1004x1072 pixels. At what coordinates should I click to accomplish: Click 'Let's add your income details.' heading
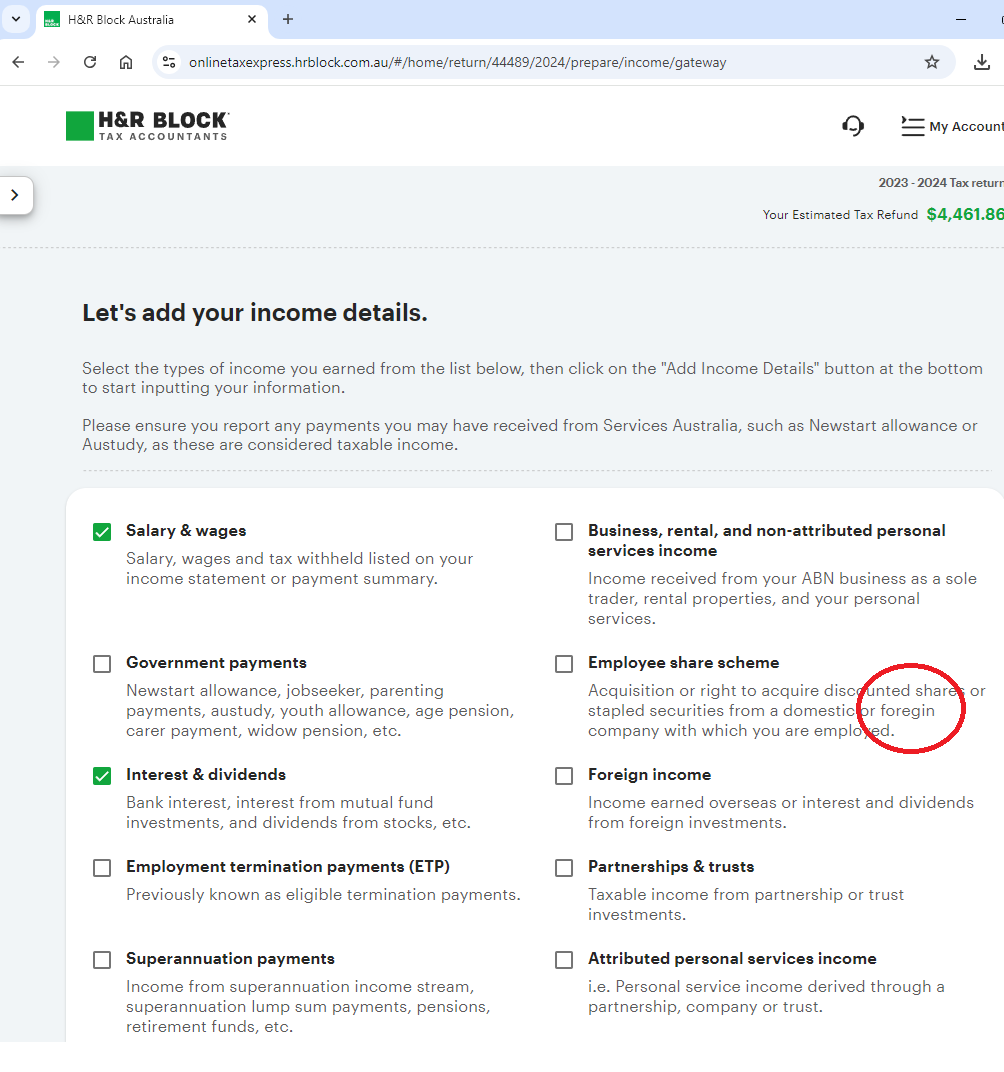coord(255,312)
